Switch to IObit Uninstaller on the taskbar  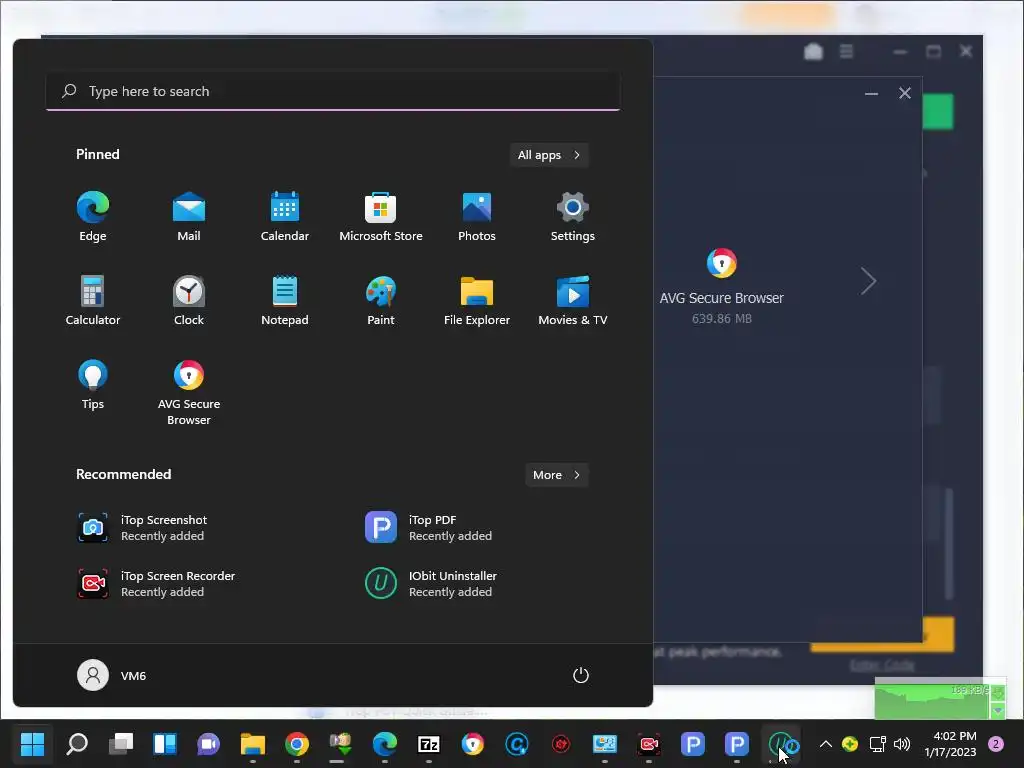click(x=781, y=743)
